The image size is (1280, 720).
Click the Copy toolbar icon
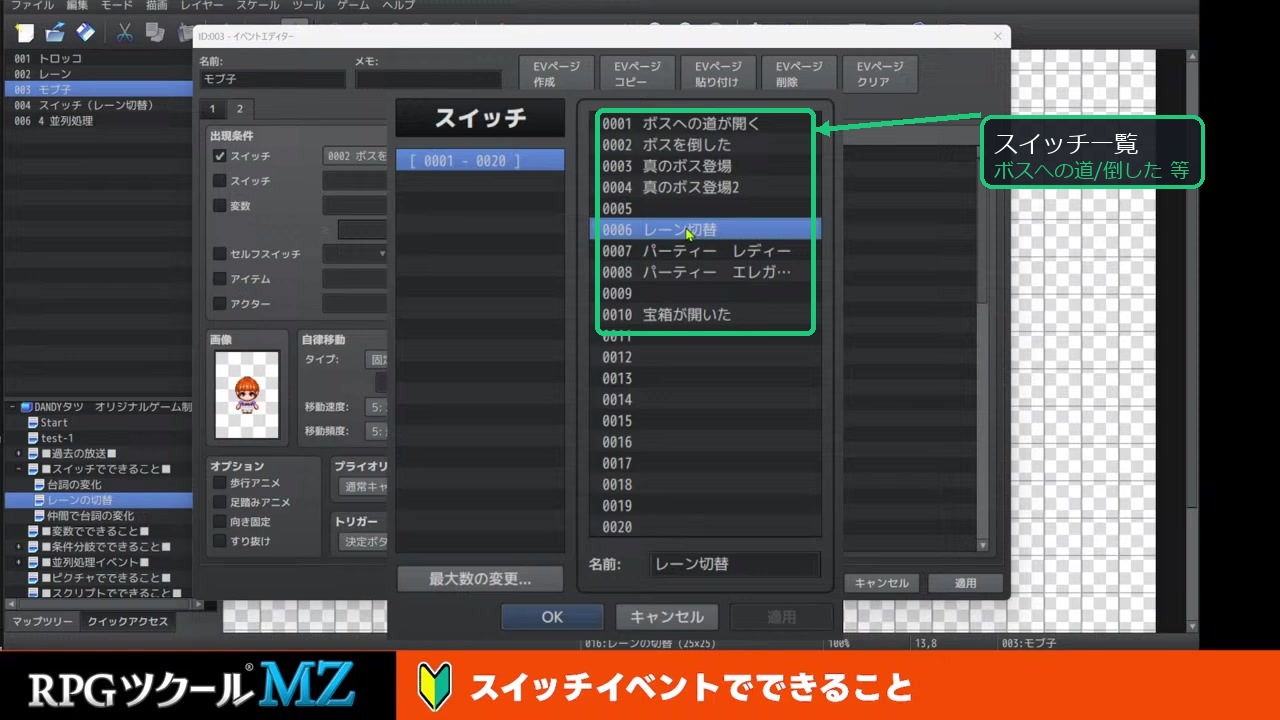pos(155,32)
